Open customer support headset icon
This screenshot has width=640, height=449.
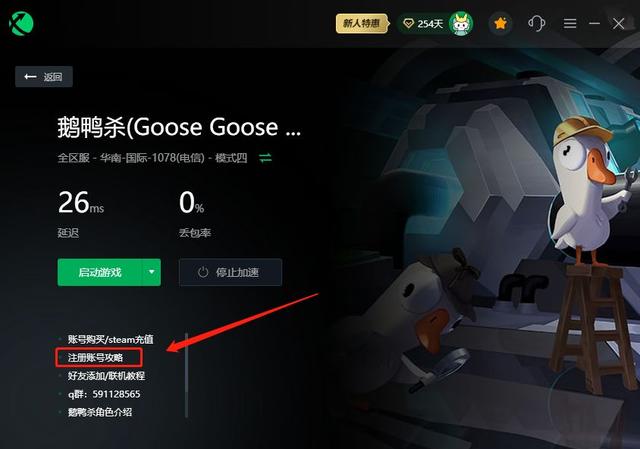(536, 23)
